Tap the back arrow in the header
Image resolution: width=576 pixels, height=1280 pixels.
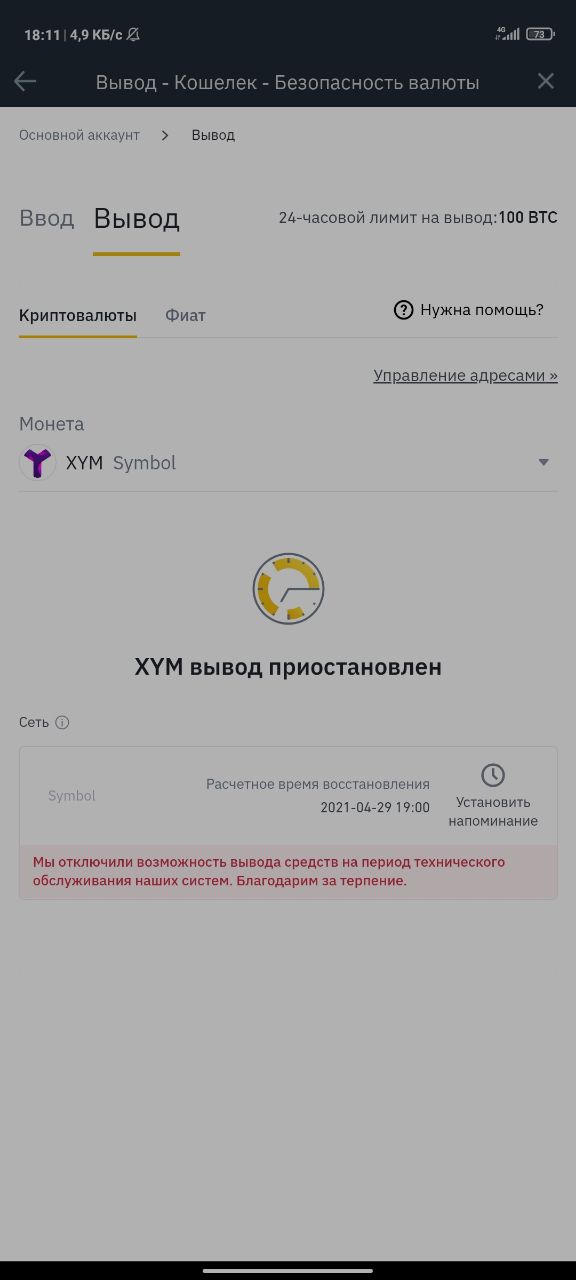(x=25, y=82)
